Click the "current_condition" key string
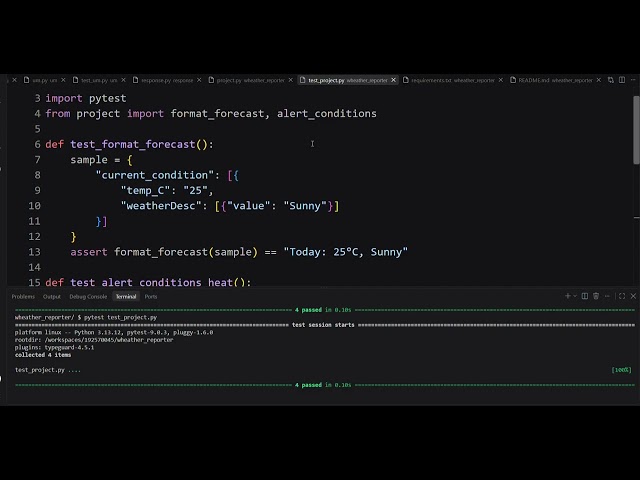The image size is (640, 480). click(x=155, y=175)
